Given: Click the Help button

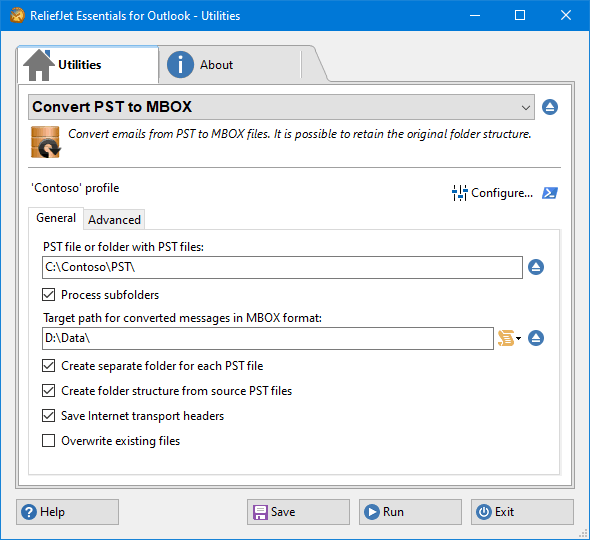Looking at the screenshot, I should coord(67,512).
